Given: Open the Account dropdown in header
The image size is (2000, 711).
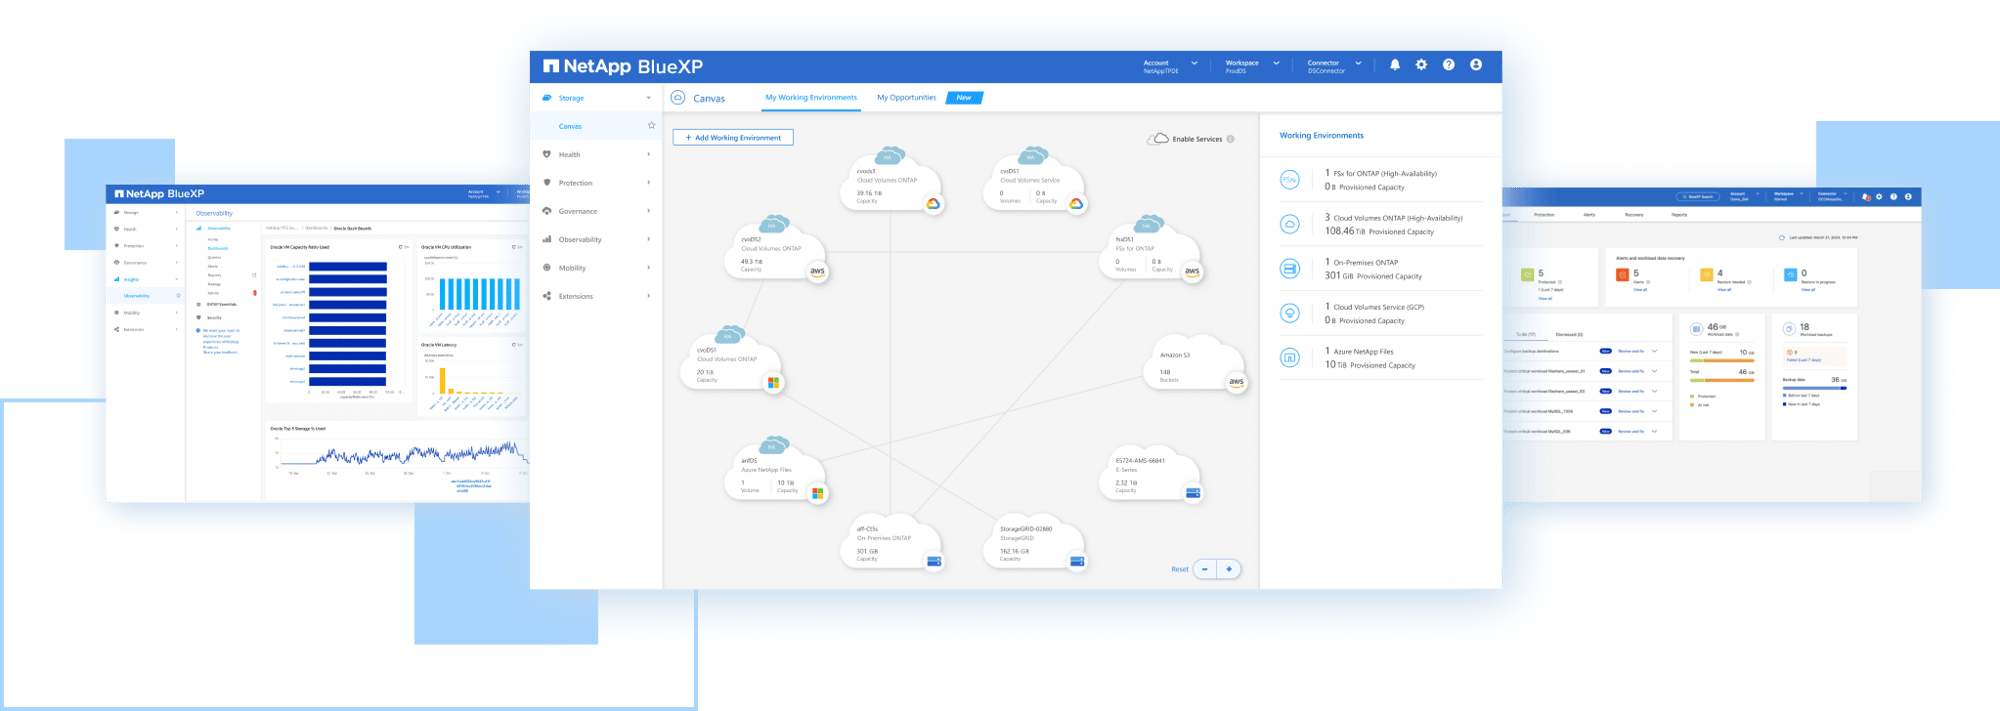Looking at the screenshot, I should (x=1170, y=66).
